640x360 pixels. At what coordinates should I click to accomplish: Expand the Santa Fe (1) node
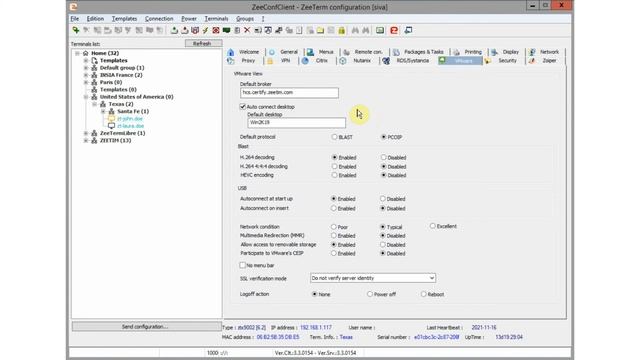click(x=103, y=111)
